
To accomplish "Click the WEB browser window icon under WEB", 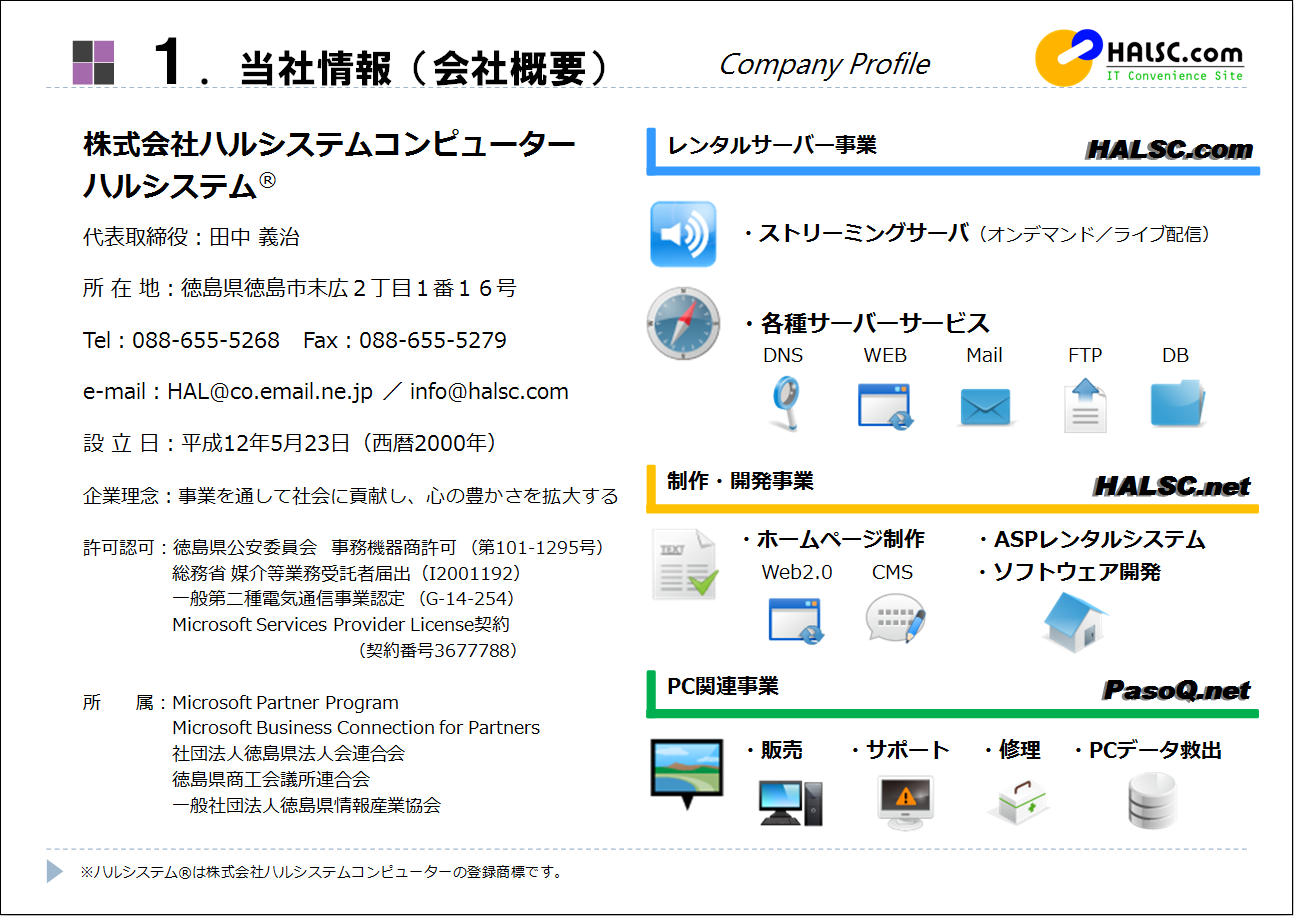I will [x=885, y=405].
